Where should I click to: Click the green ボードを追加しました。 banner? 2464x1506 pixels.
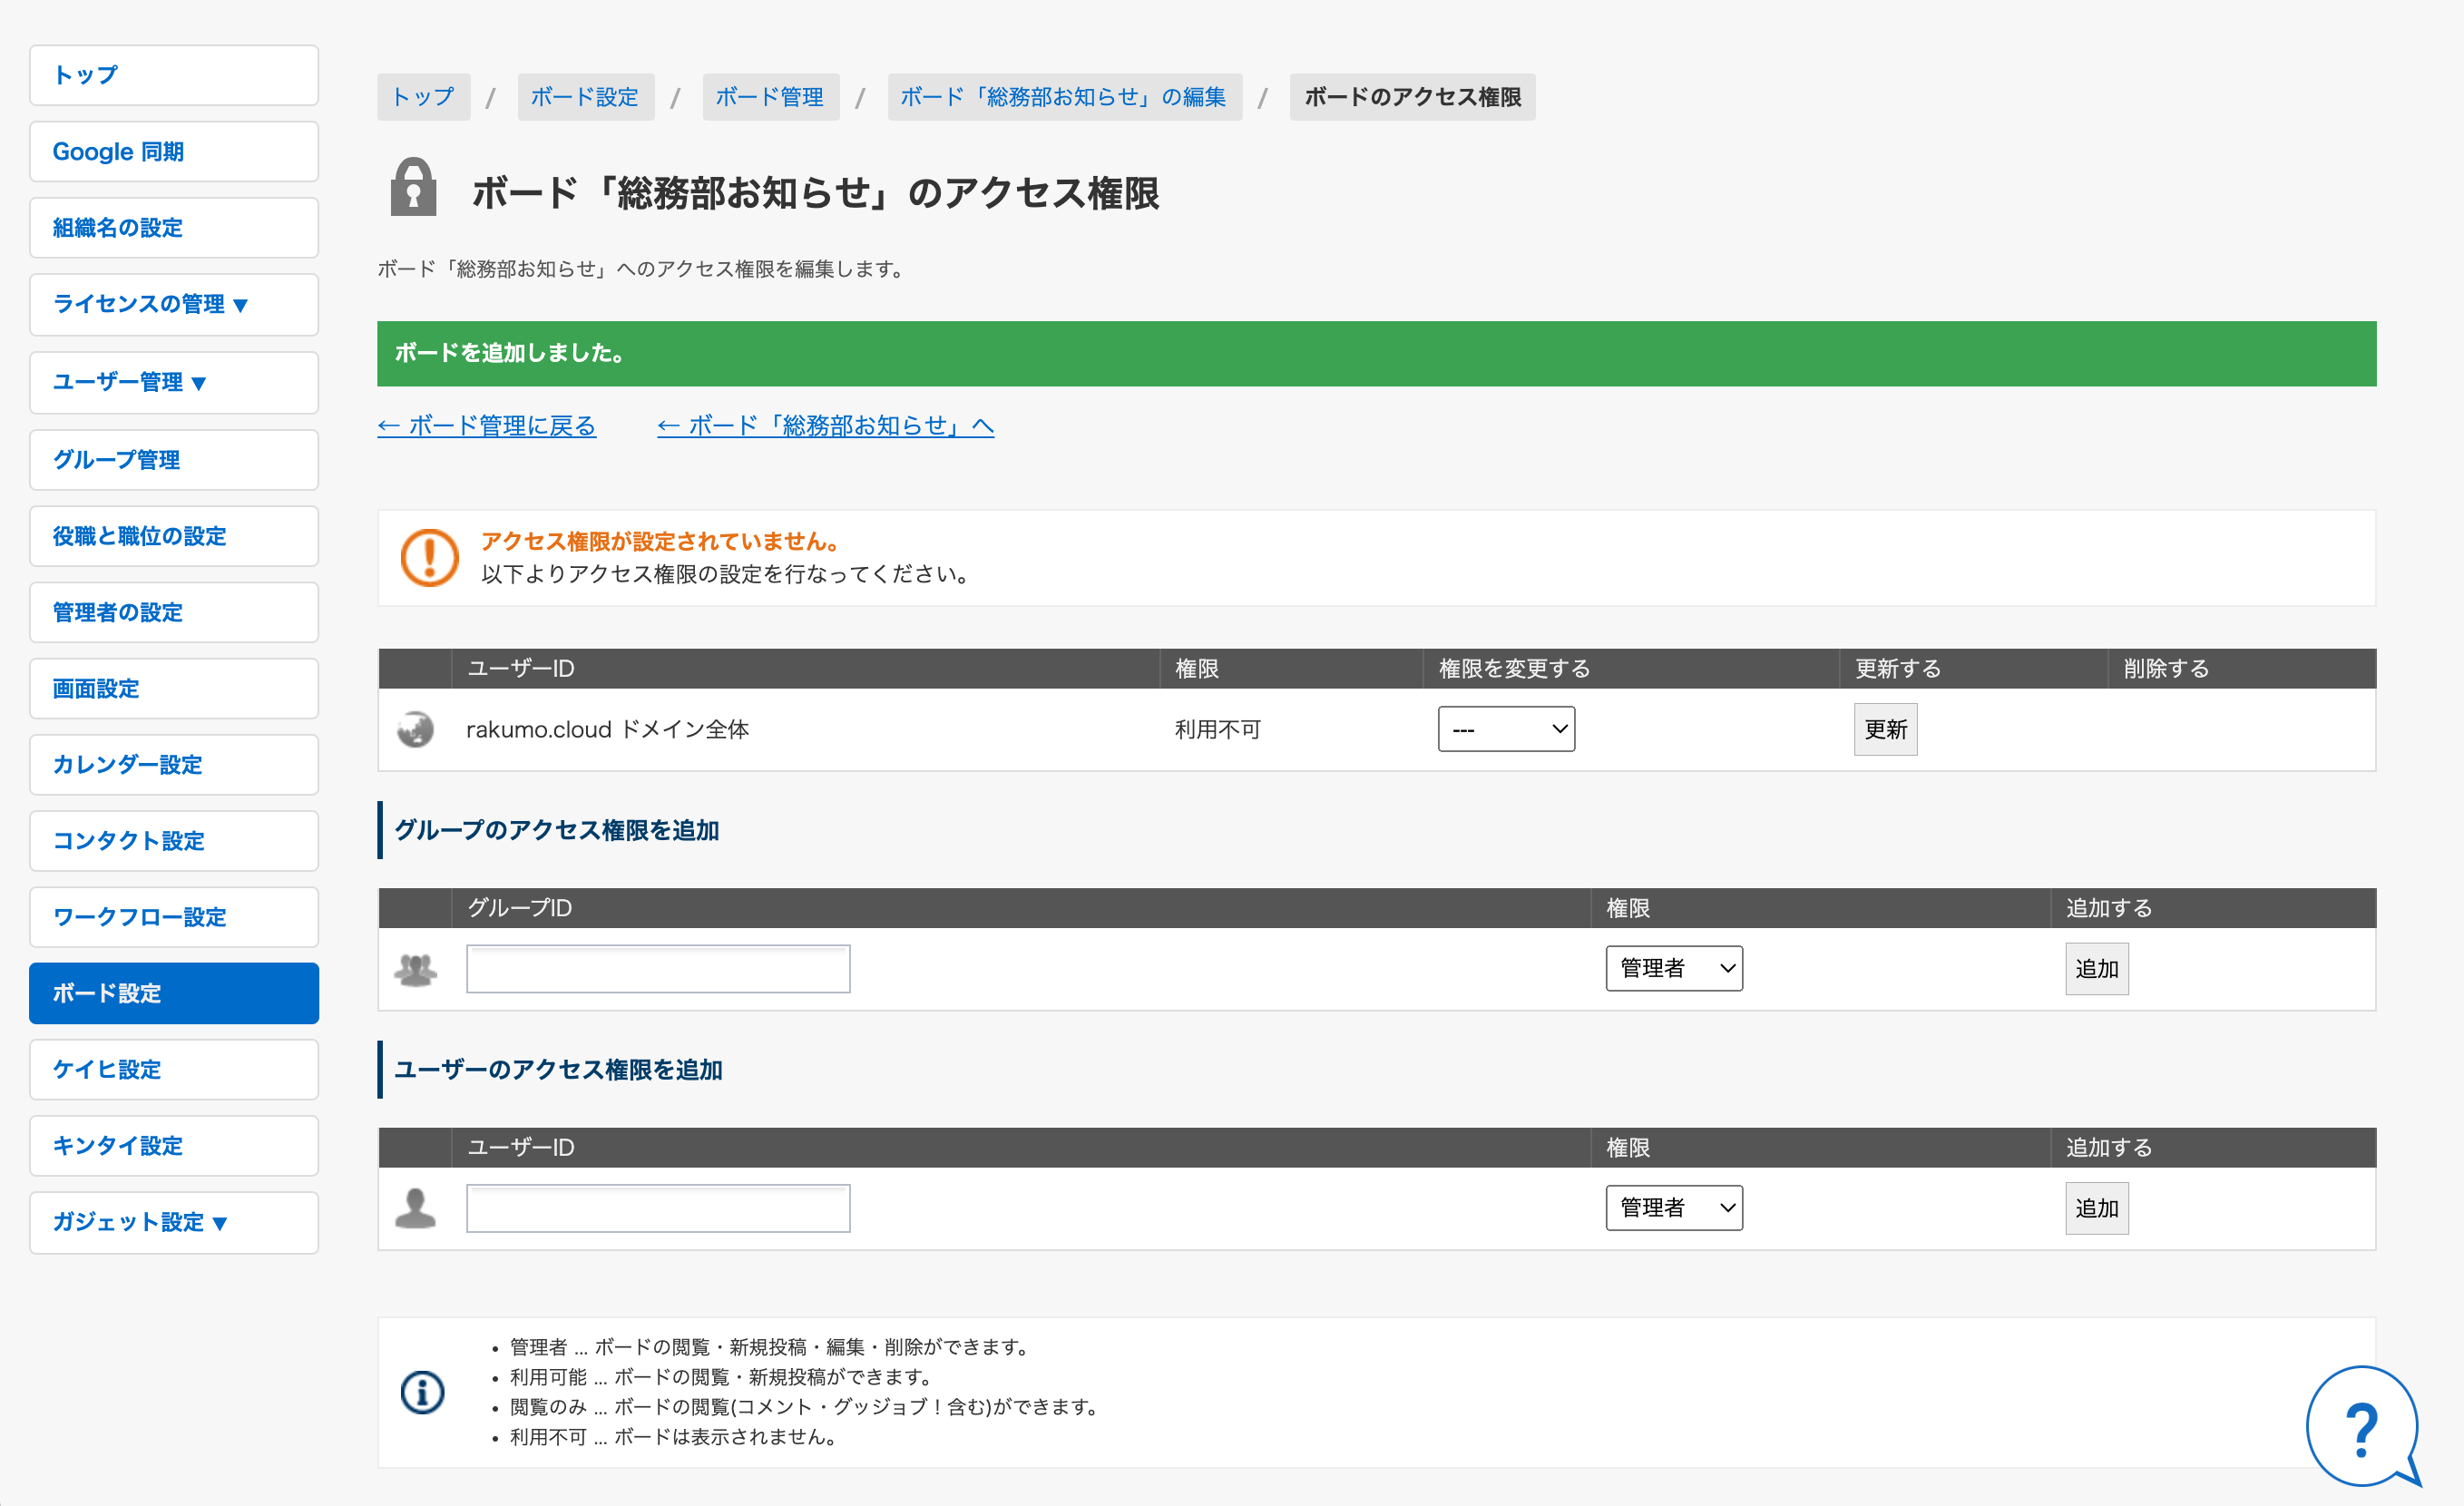(x=1376, y=354)
